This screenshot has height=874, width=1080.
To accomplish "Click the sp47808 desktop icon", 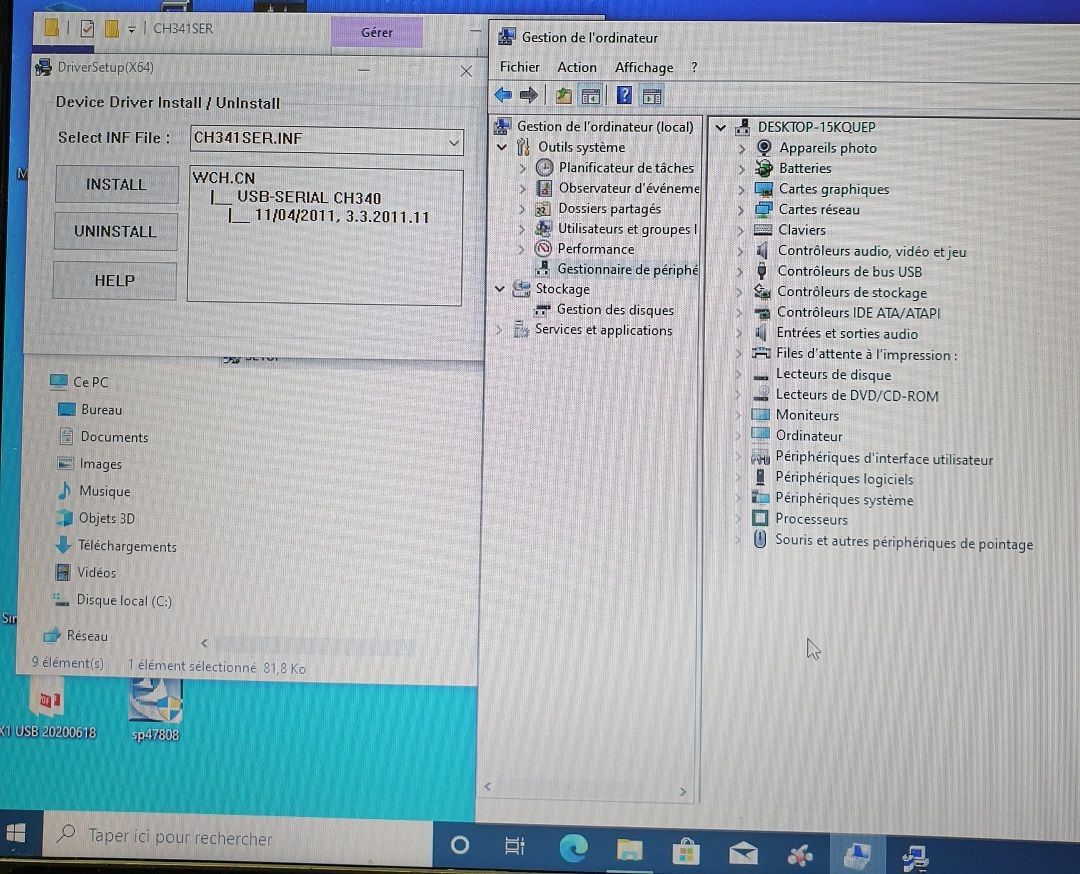I will point(156,710).
